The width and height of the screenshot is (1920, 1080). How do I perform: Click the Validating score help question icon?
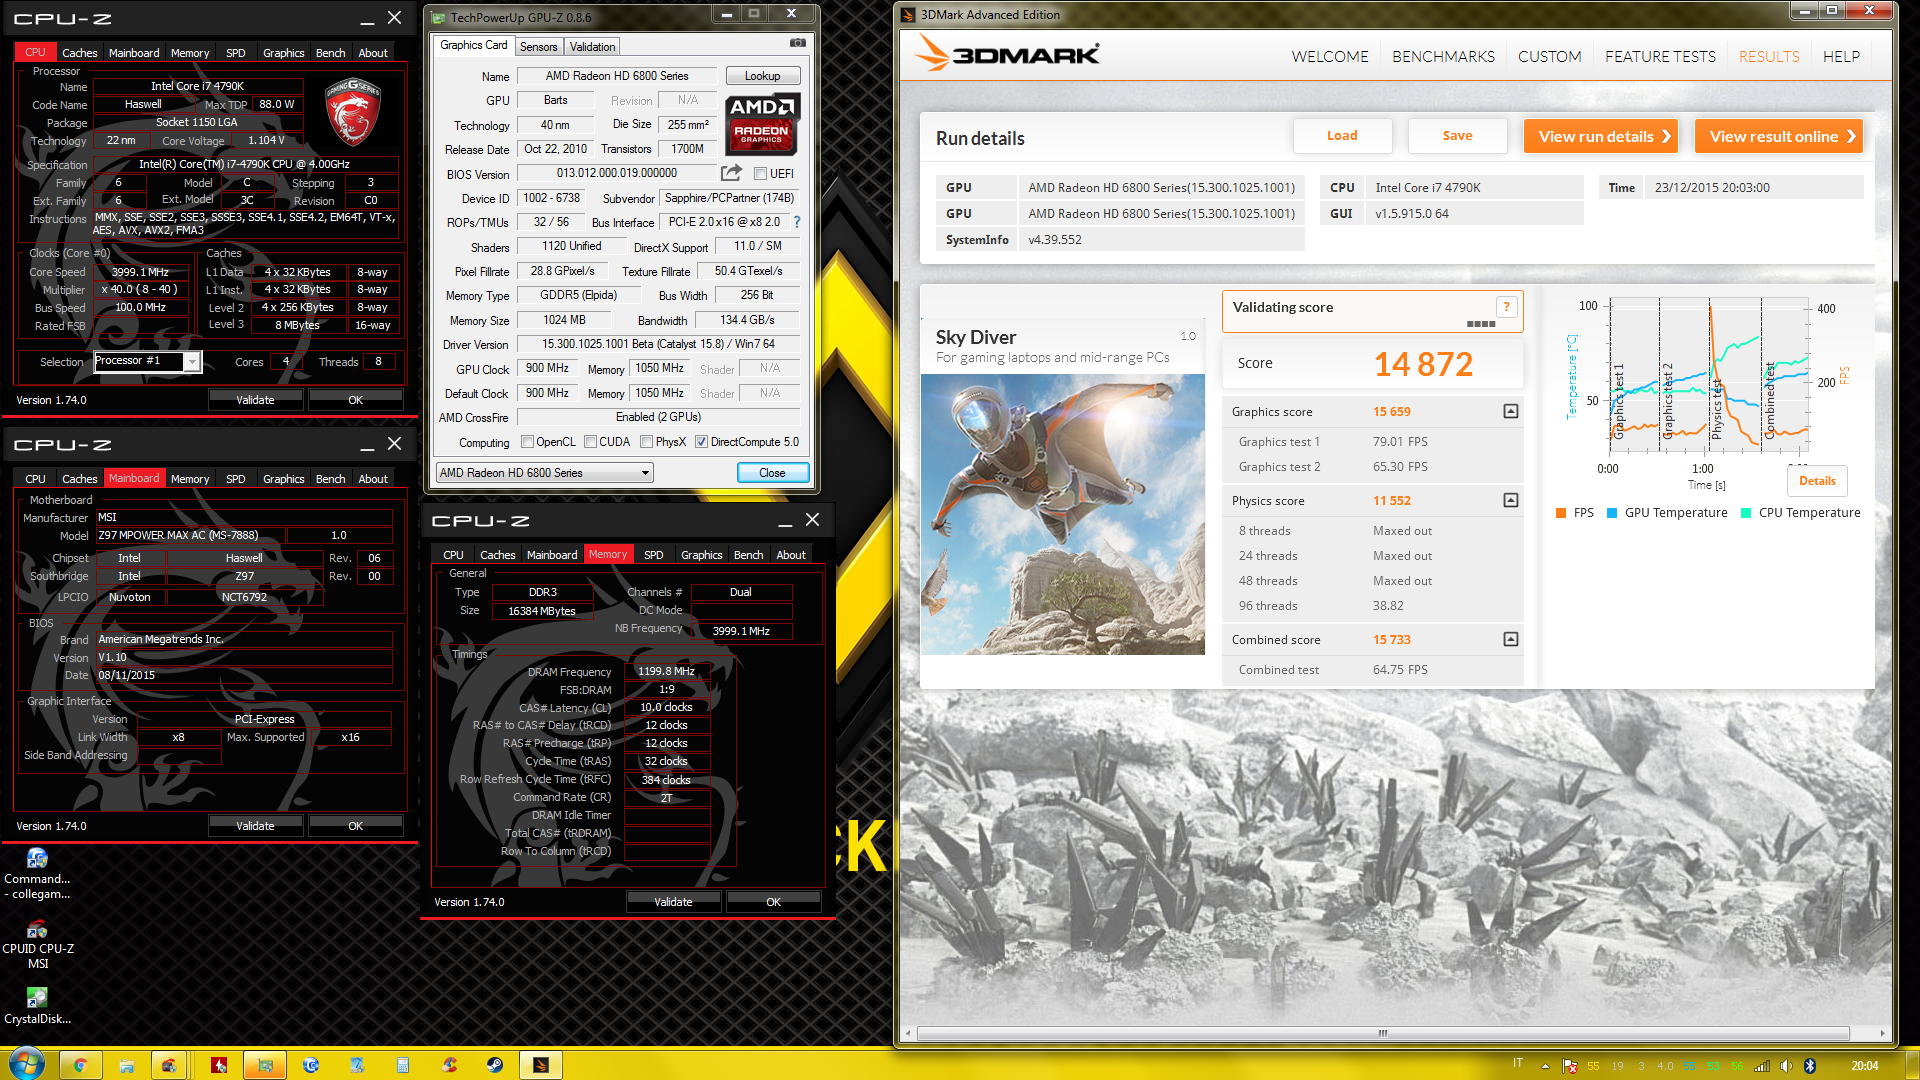pyautogui.click(x=1506, y=307)
